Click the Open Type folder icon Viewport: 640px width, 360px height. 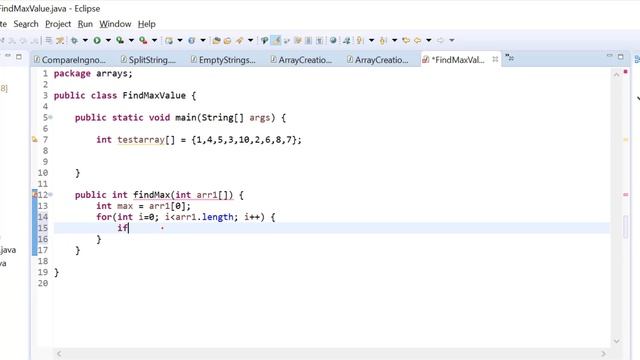216,40
